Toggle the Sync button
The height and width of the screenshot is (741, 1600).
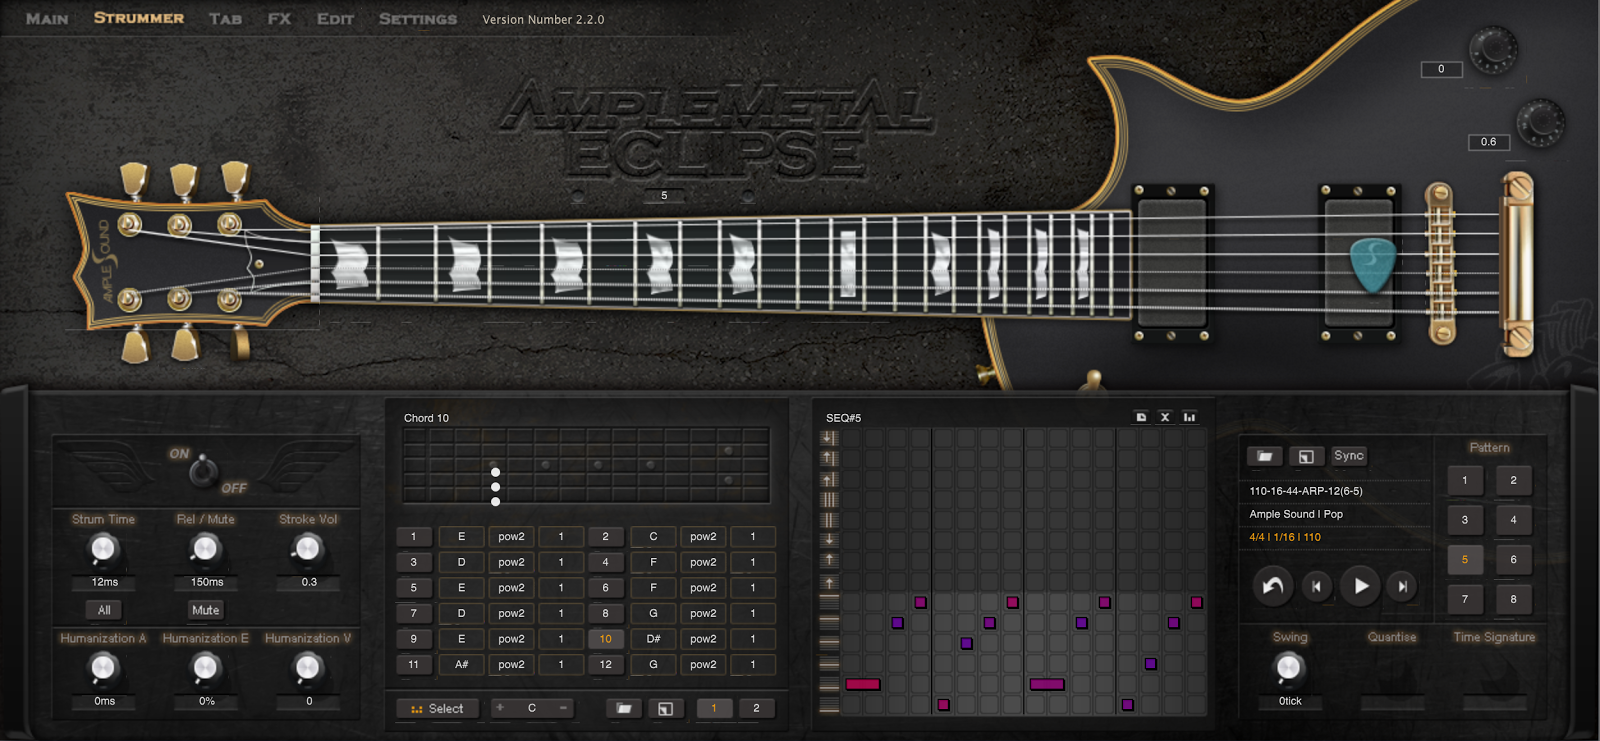pyautogui.click(x=1349, y=456)
